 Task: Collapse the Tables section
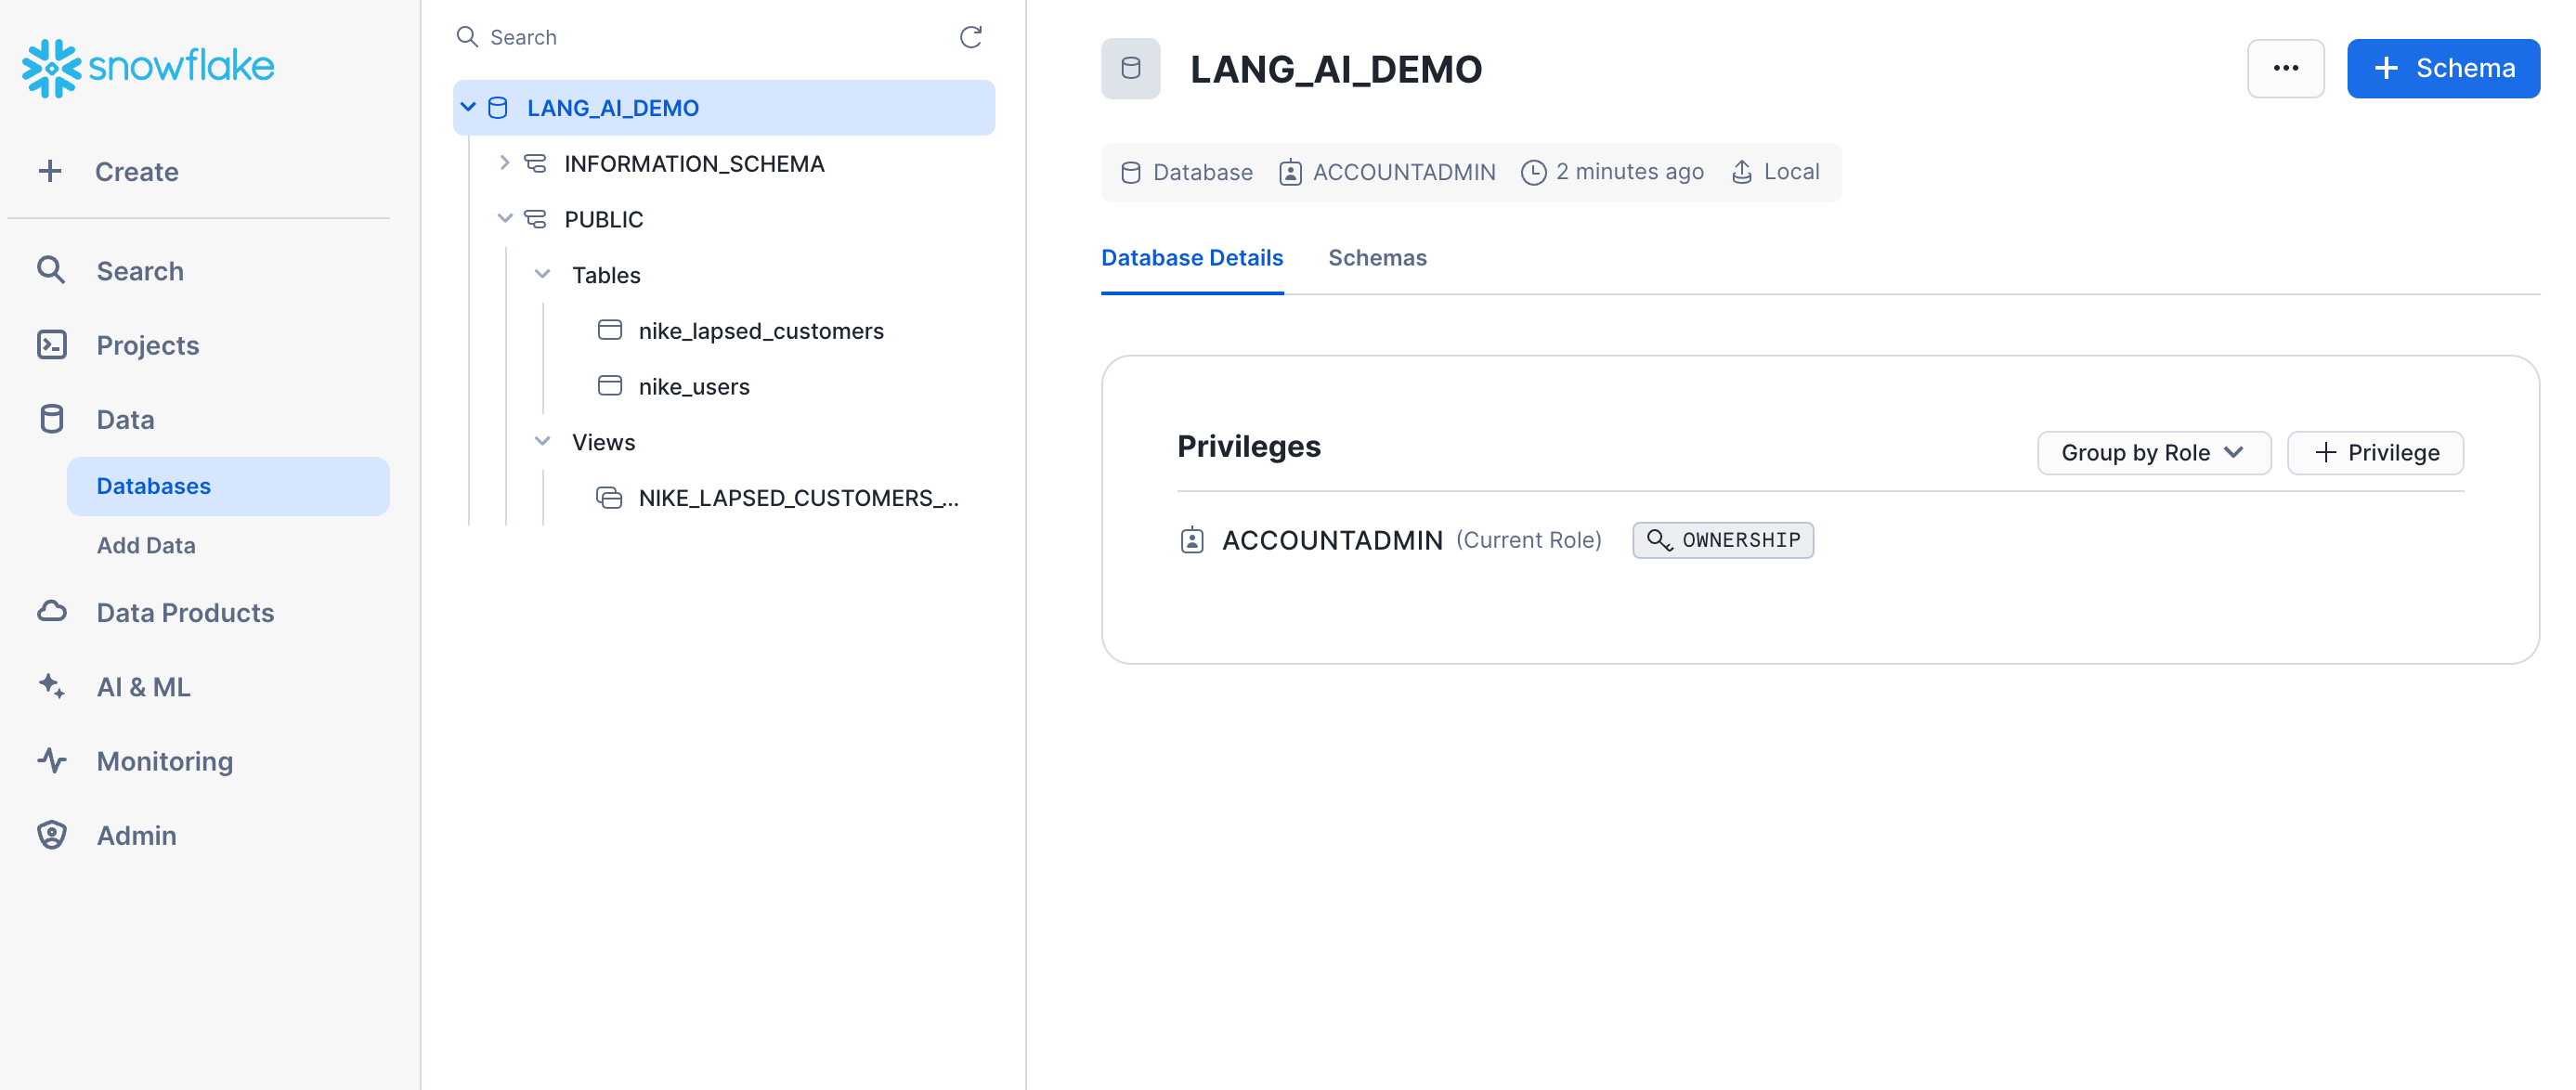pyautogui.click(x=543, y=274)
